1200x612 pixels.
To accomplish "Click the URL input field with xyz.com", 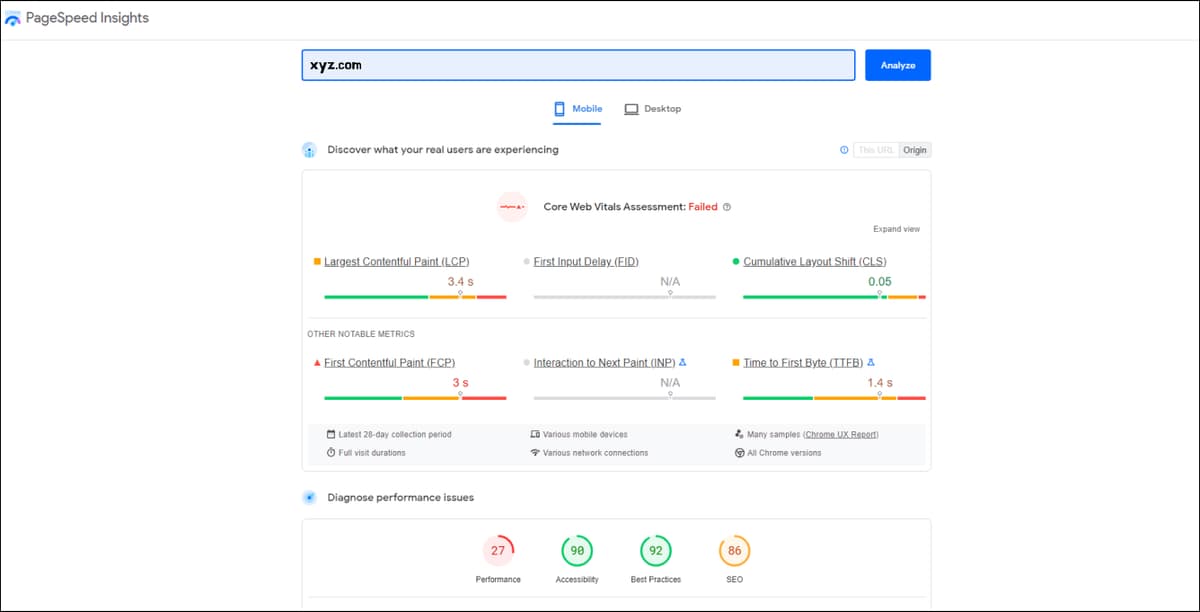I will (x=579, y=65).
